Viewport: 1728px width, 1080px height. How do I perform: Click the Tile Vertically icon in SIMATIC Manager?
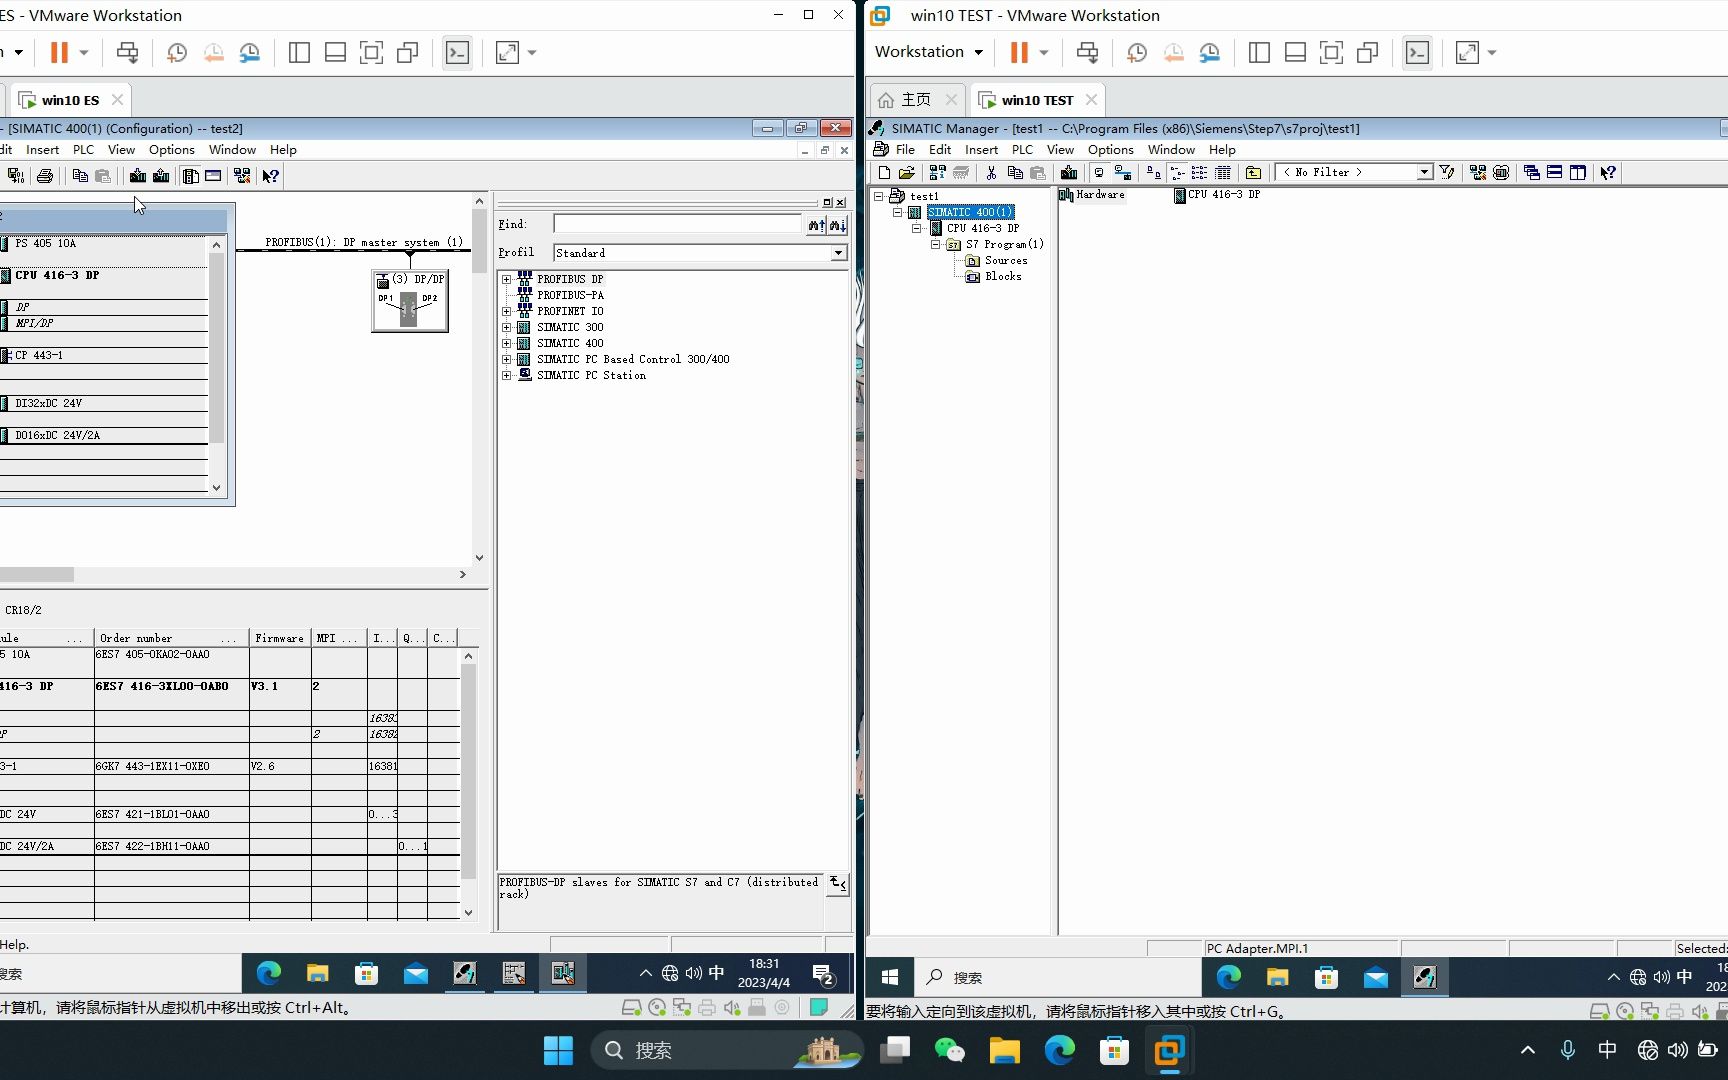pos(1578,173)
